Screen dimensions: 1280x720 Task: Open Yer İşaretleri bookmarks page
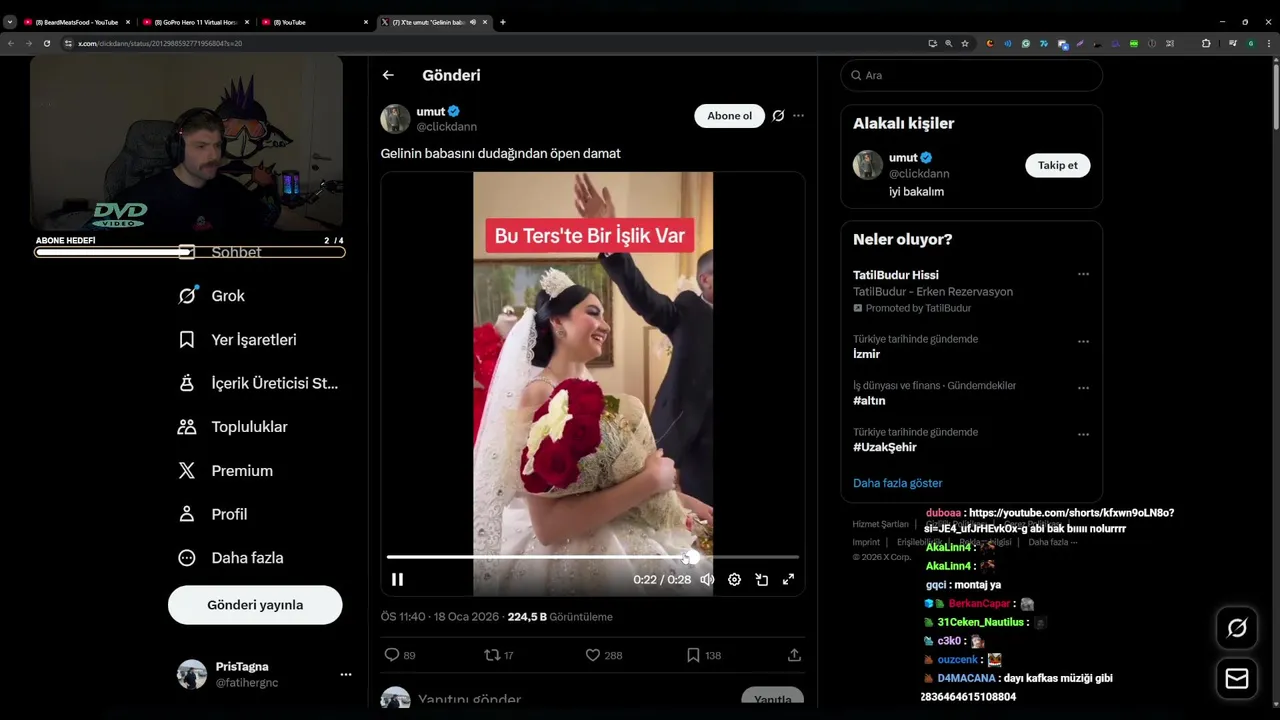237,340
